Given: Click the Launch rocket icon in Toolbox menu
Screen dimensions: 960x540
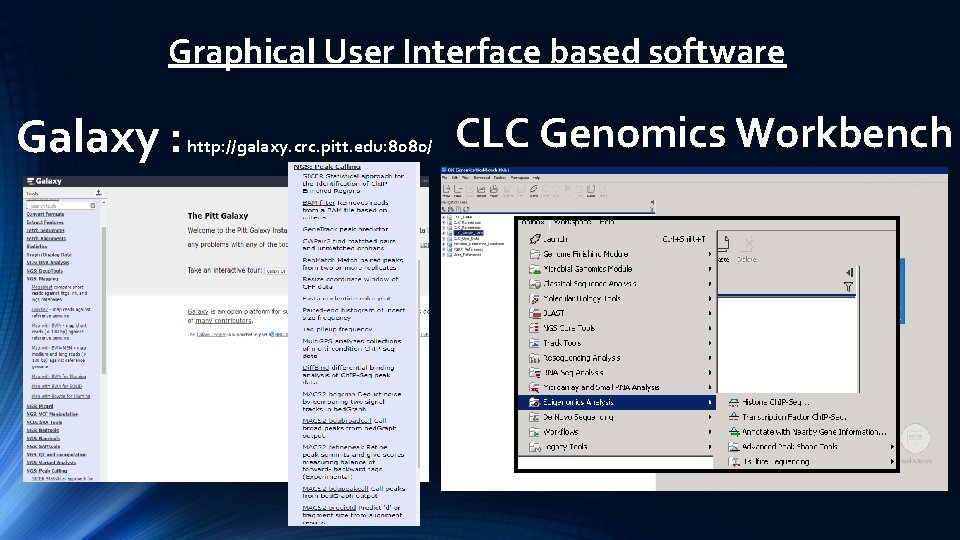Looking at the screenshot, I should [x=535, y=239].
